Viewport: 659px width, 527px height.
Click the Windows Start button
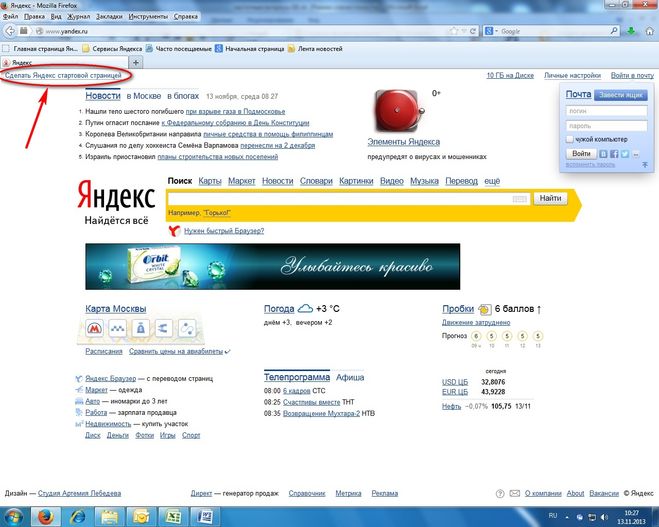[13, 516]
